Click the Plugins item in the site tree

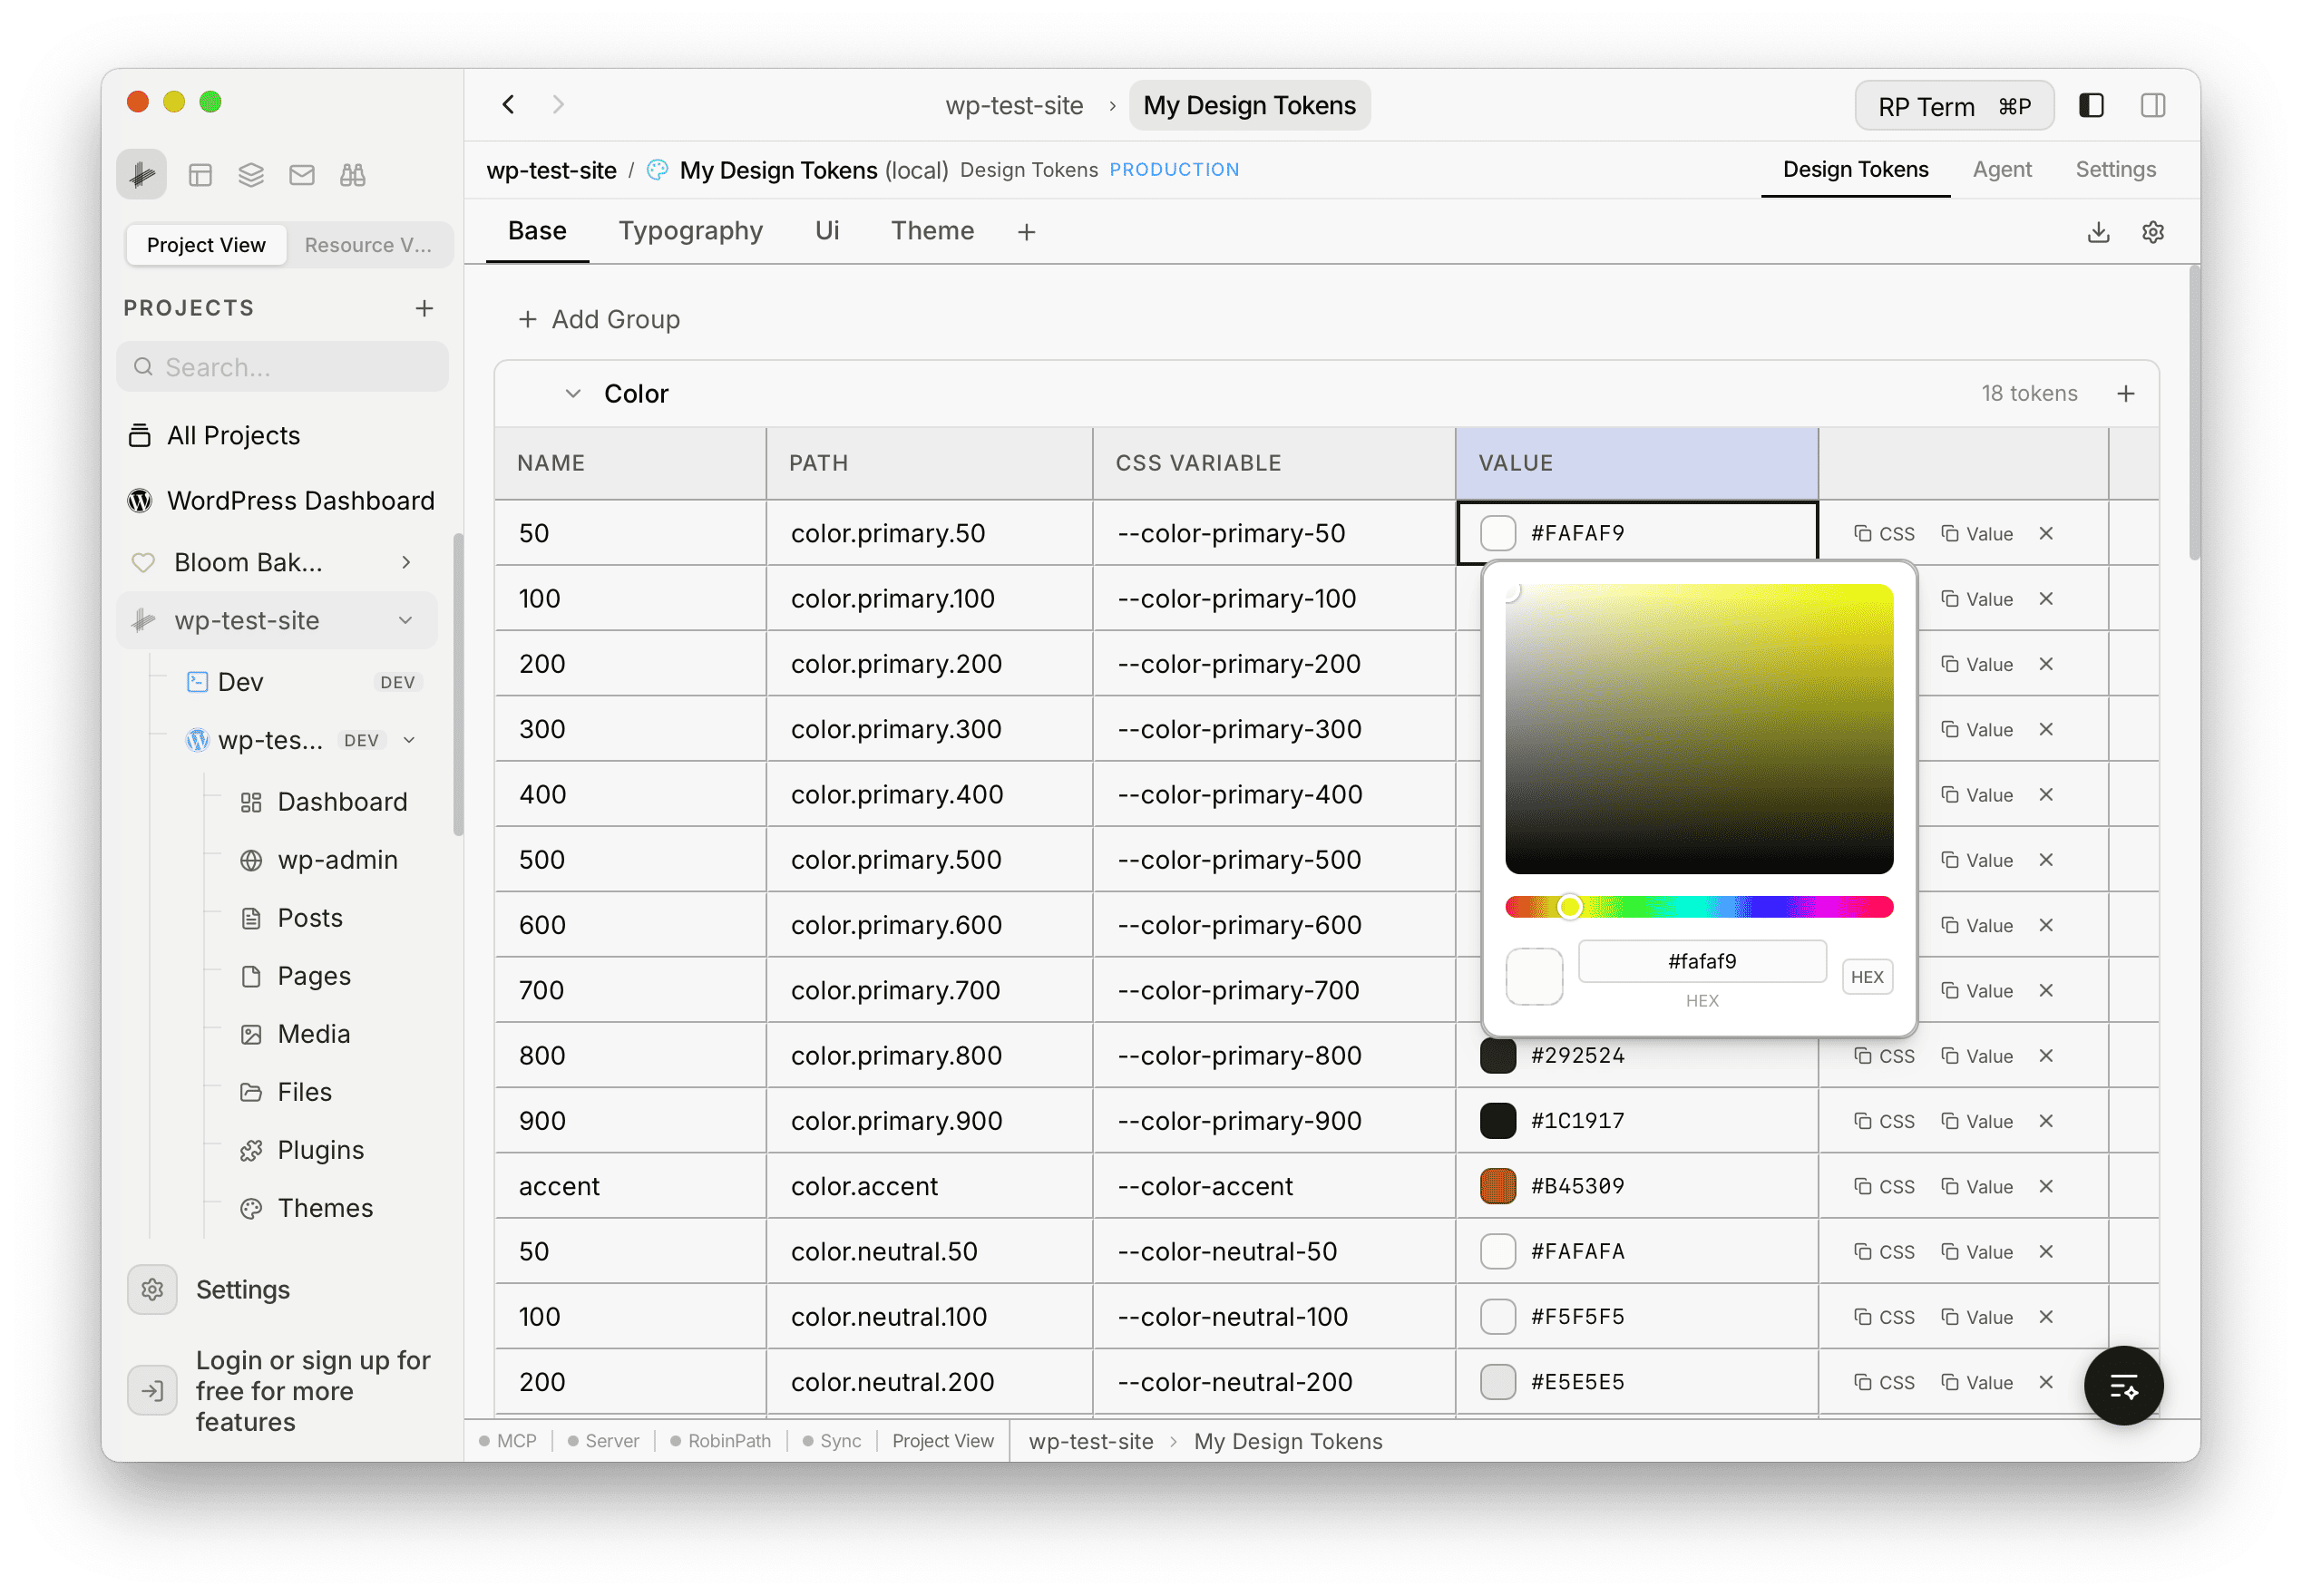pyautogui.click(x=320, y=1150)
